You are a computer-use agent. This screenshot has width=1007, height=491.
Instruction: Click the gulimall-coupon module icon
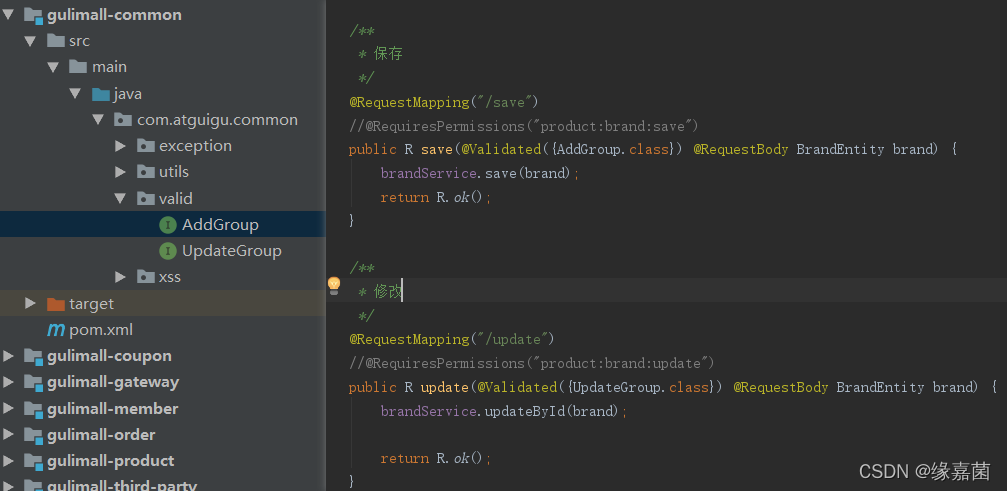pyautogui.click(x=33, y=356)
